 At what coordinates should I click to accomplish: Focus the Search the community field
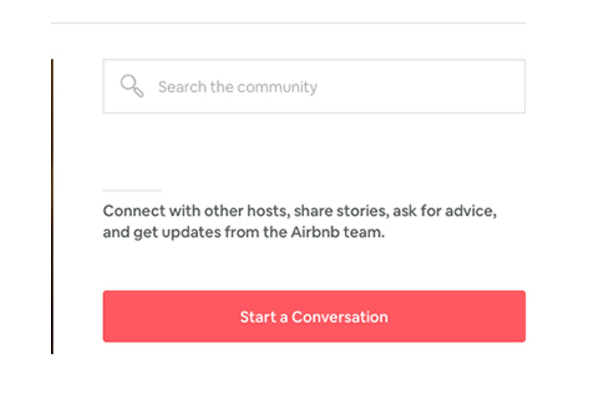pos(314,86)
